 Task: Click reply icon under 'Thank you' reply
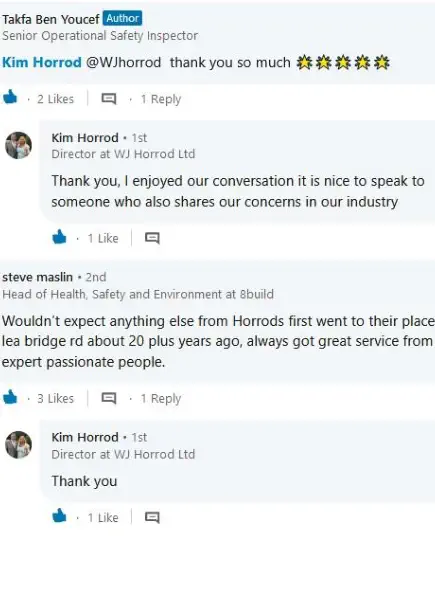coord(152,518)
